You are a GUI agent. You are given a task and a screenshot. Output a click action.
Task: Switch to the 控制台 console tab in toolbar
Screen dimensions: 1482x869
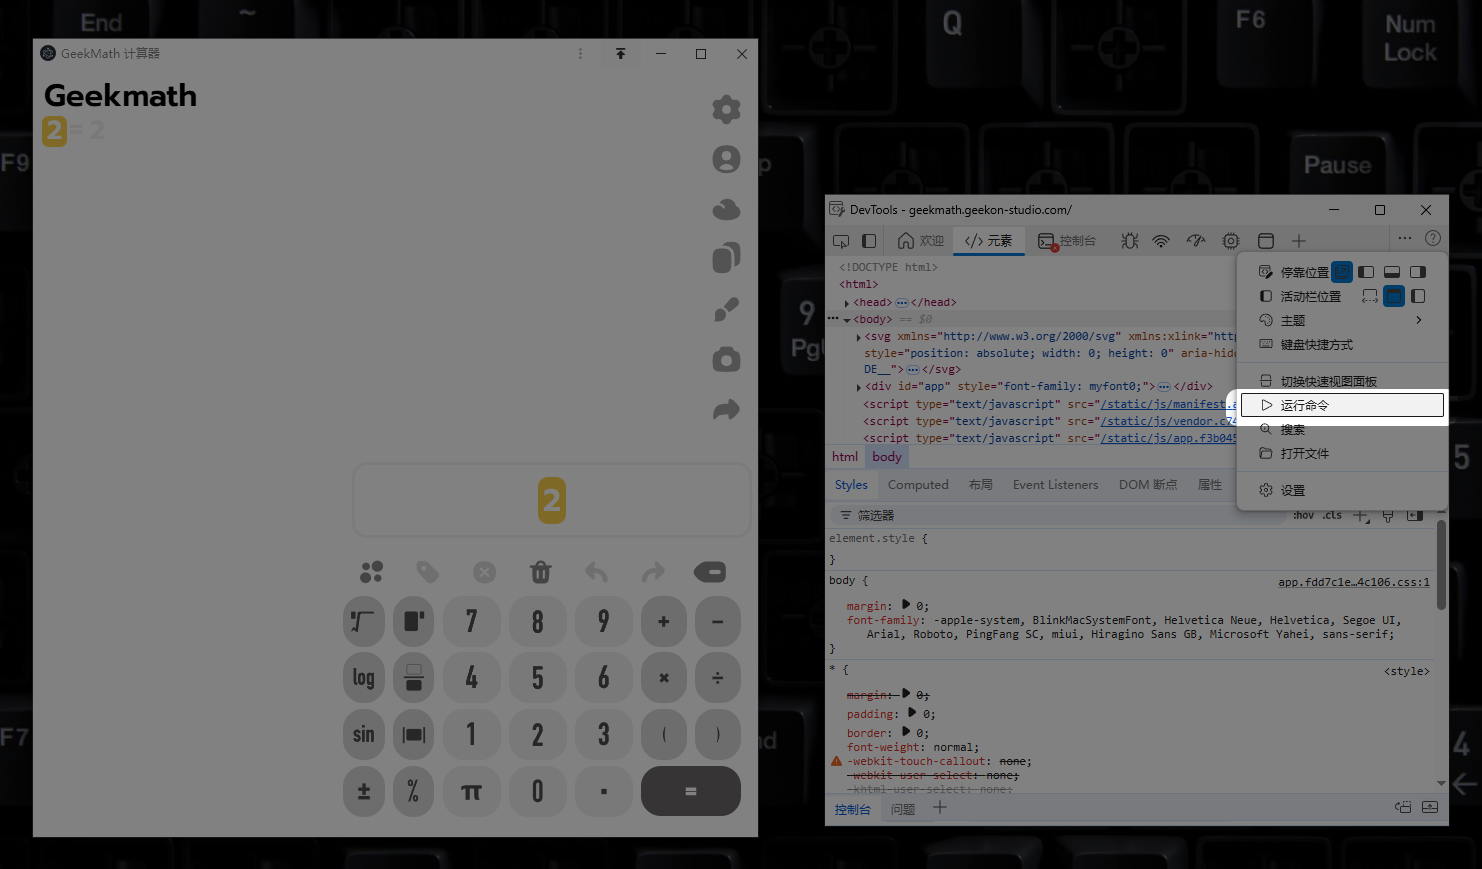(x=1067, y=241)
